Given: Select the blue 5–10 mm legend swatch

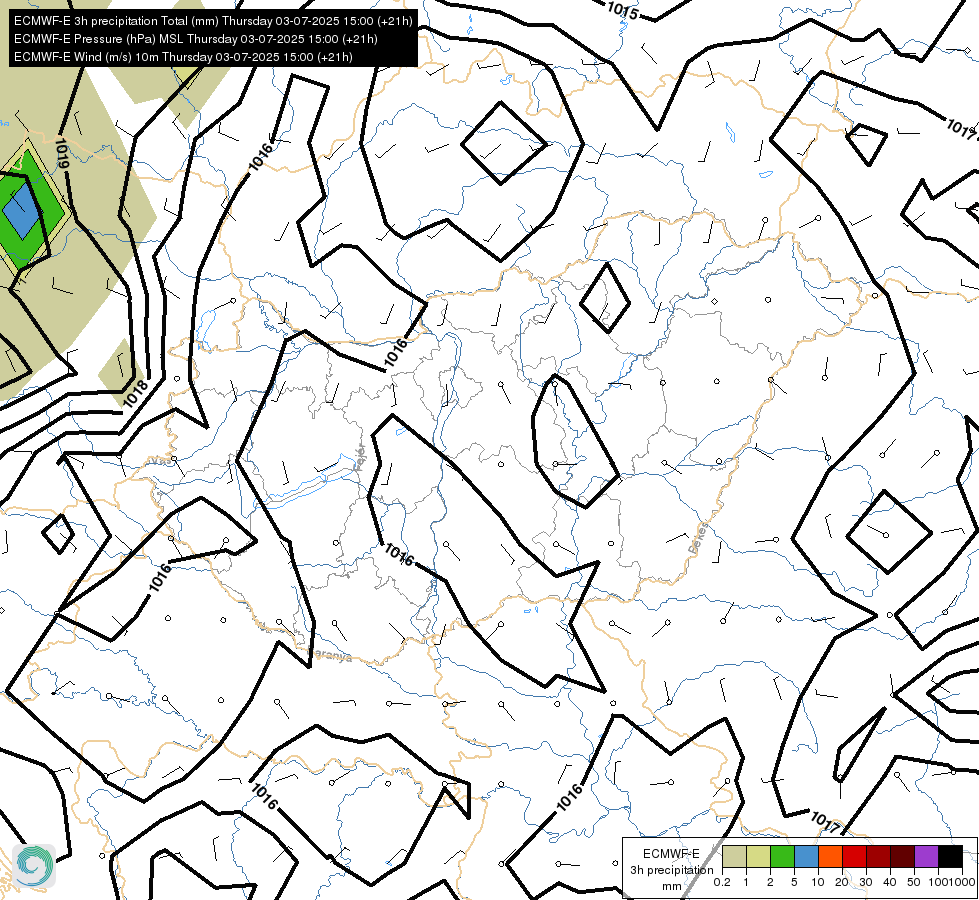Looking at the screenshot, I should pyautogui.click(x=806, y=857).
